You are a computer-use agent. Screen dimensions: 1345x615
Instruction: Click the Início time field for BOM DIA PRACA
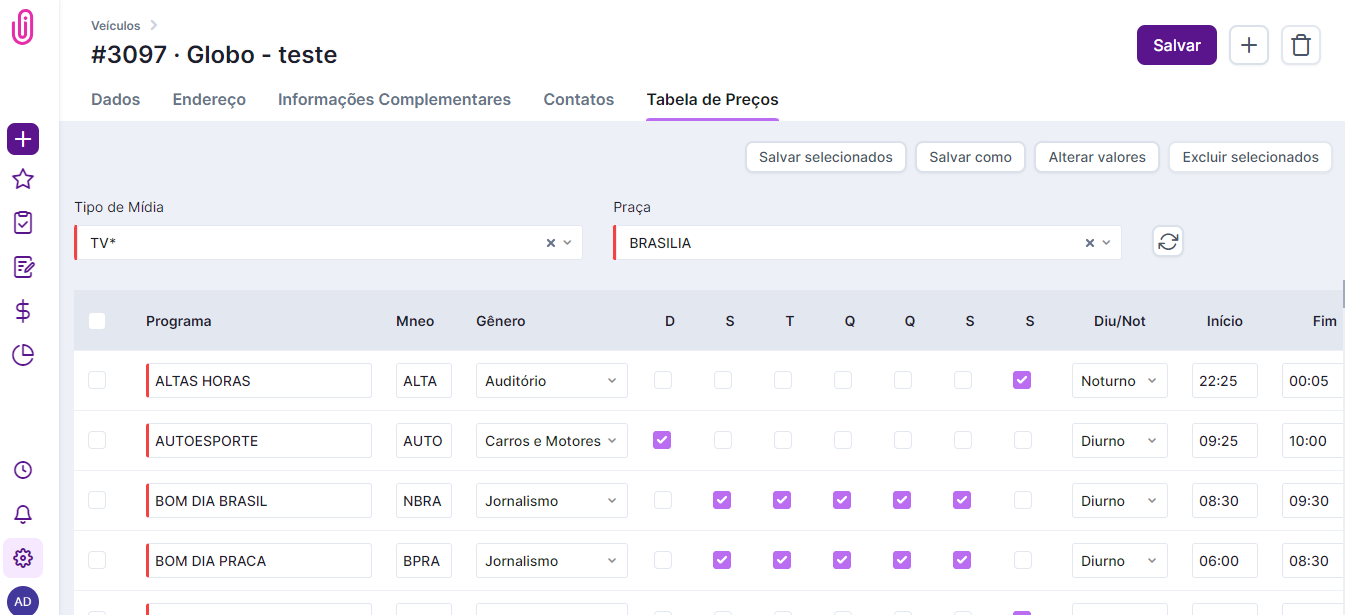[x=1224, y=561]
